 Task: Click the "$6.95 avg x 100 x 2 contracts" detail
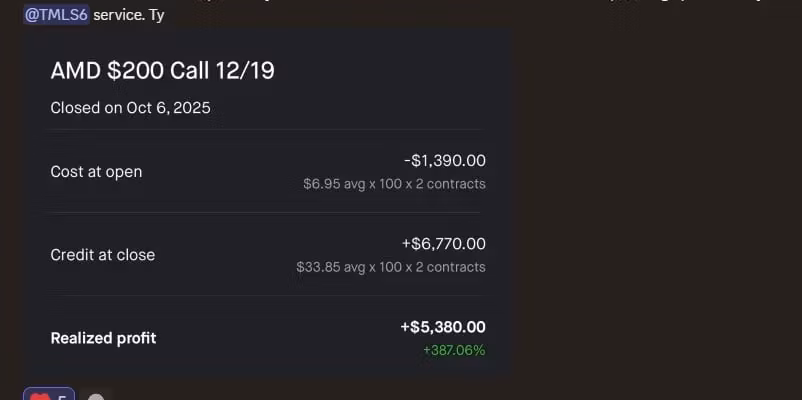(394, 184)
